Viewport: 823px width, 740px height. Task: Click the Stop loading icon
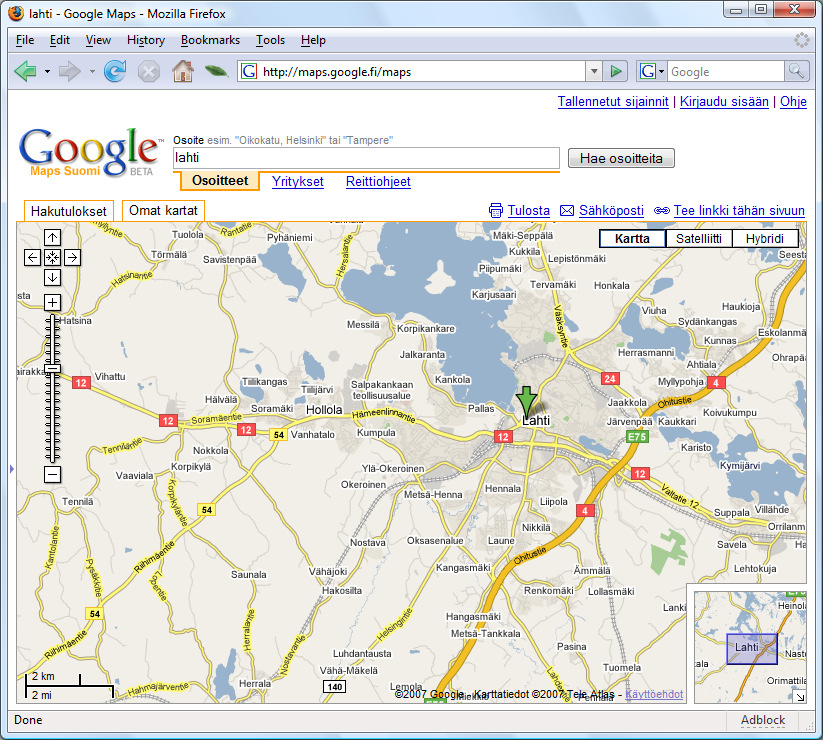click(x=149, y=71)
